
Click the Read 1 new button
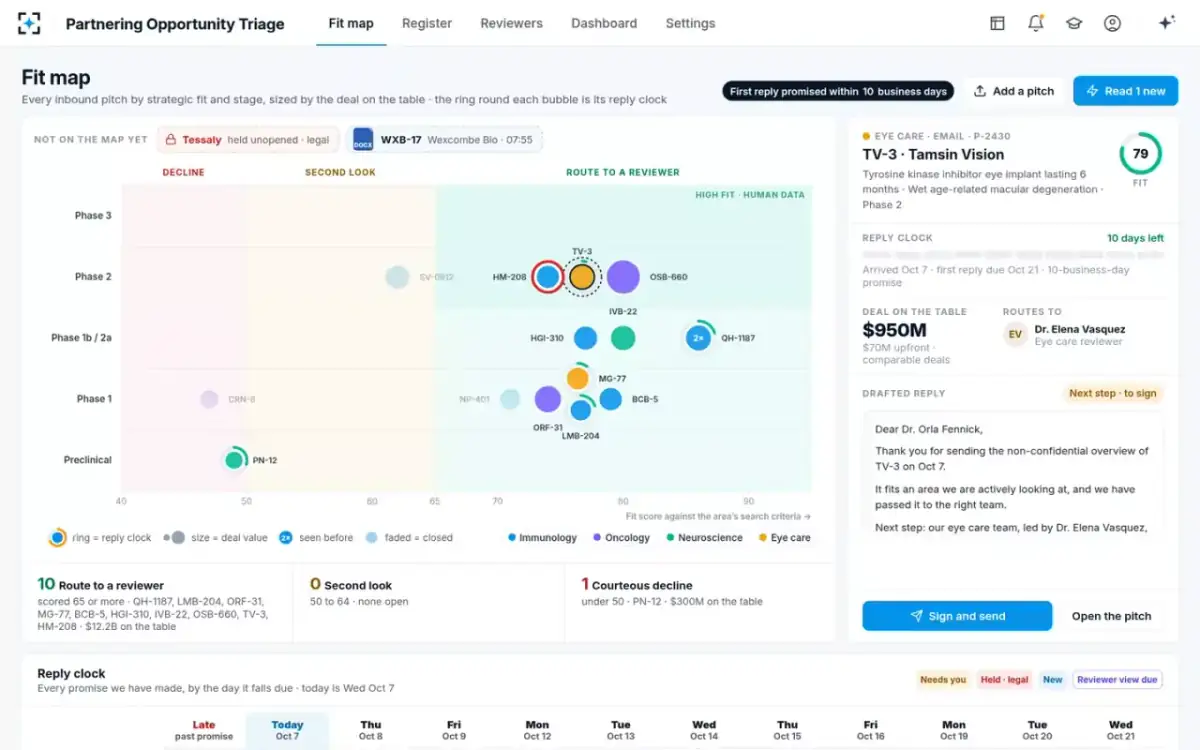pyautogui.click(x=1126, y=91)
